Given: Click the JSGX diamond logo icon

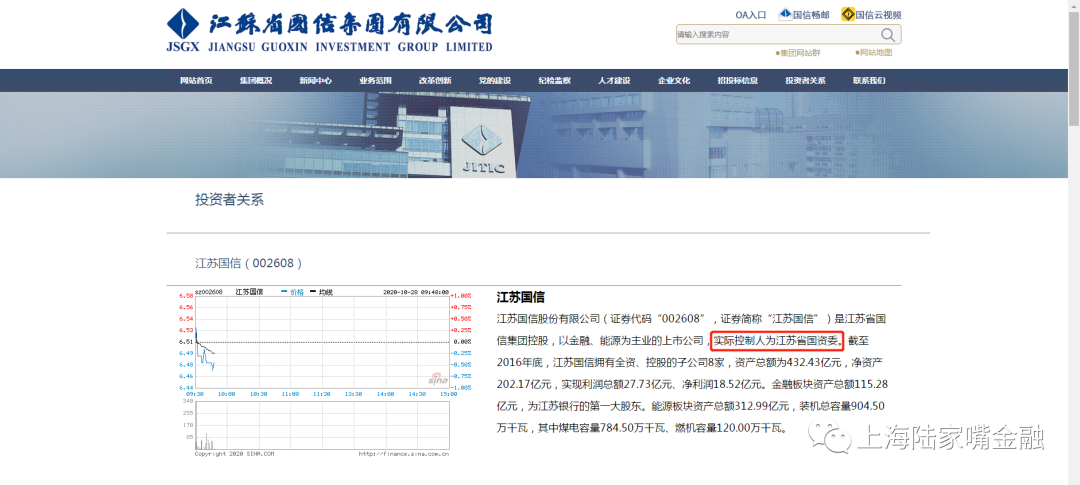Looking at the screenshot, I should click(183, 23).
